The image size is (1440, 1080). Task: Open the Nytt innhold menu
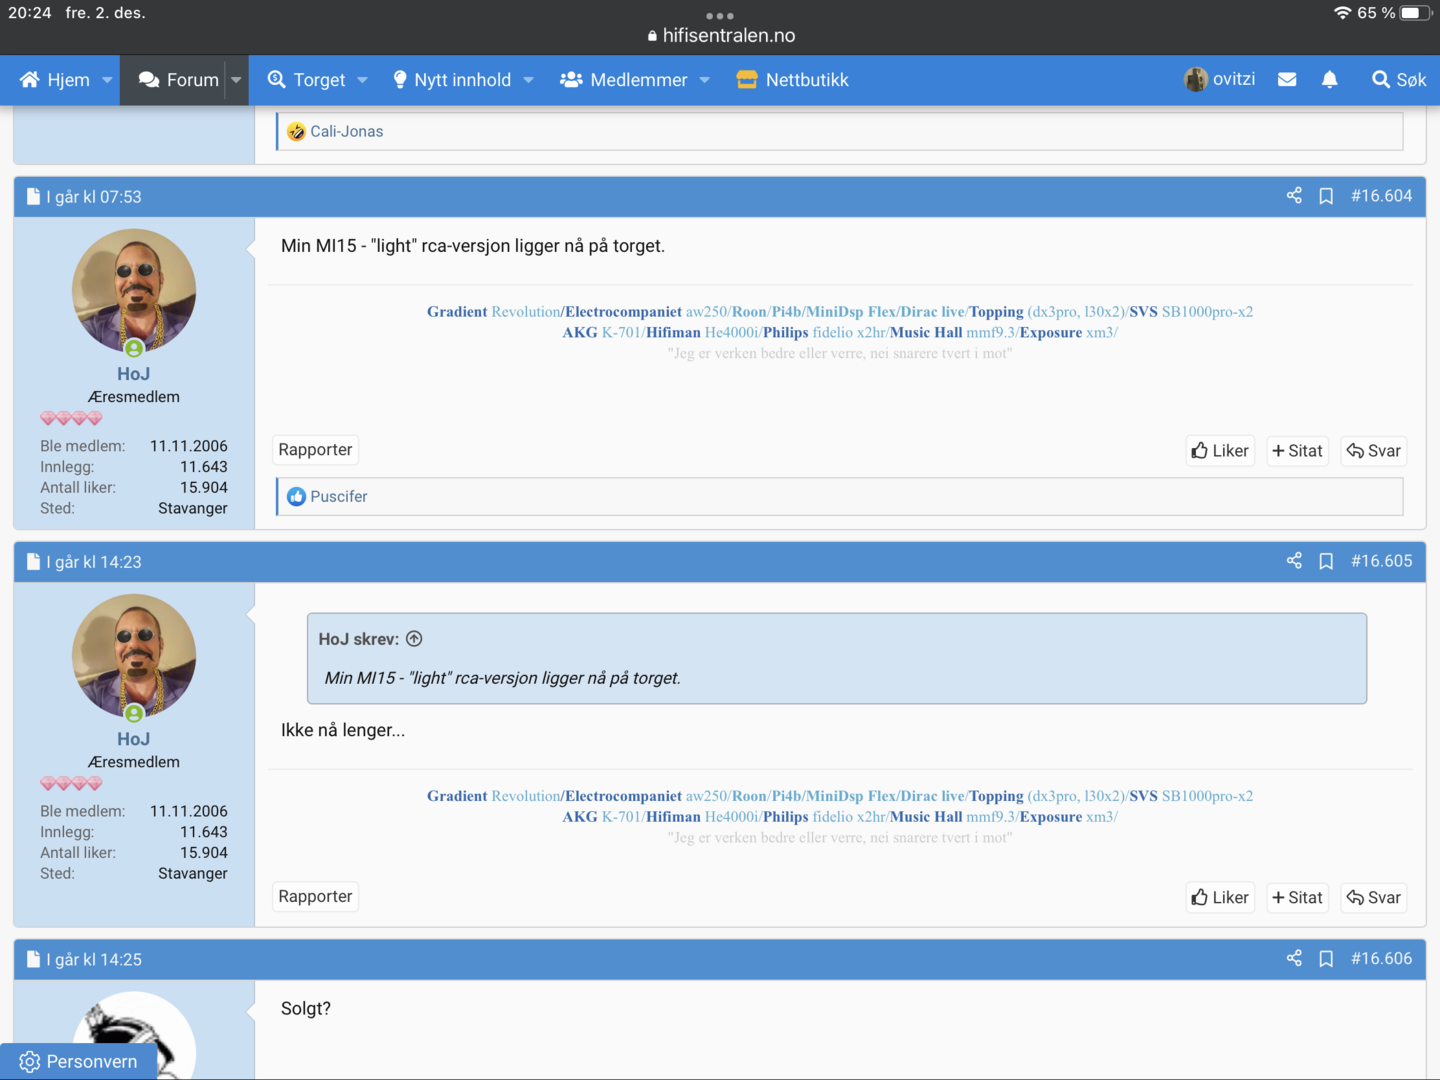pos(452,80)
